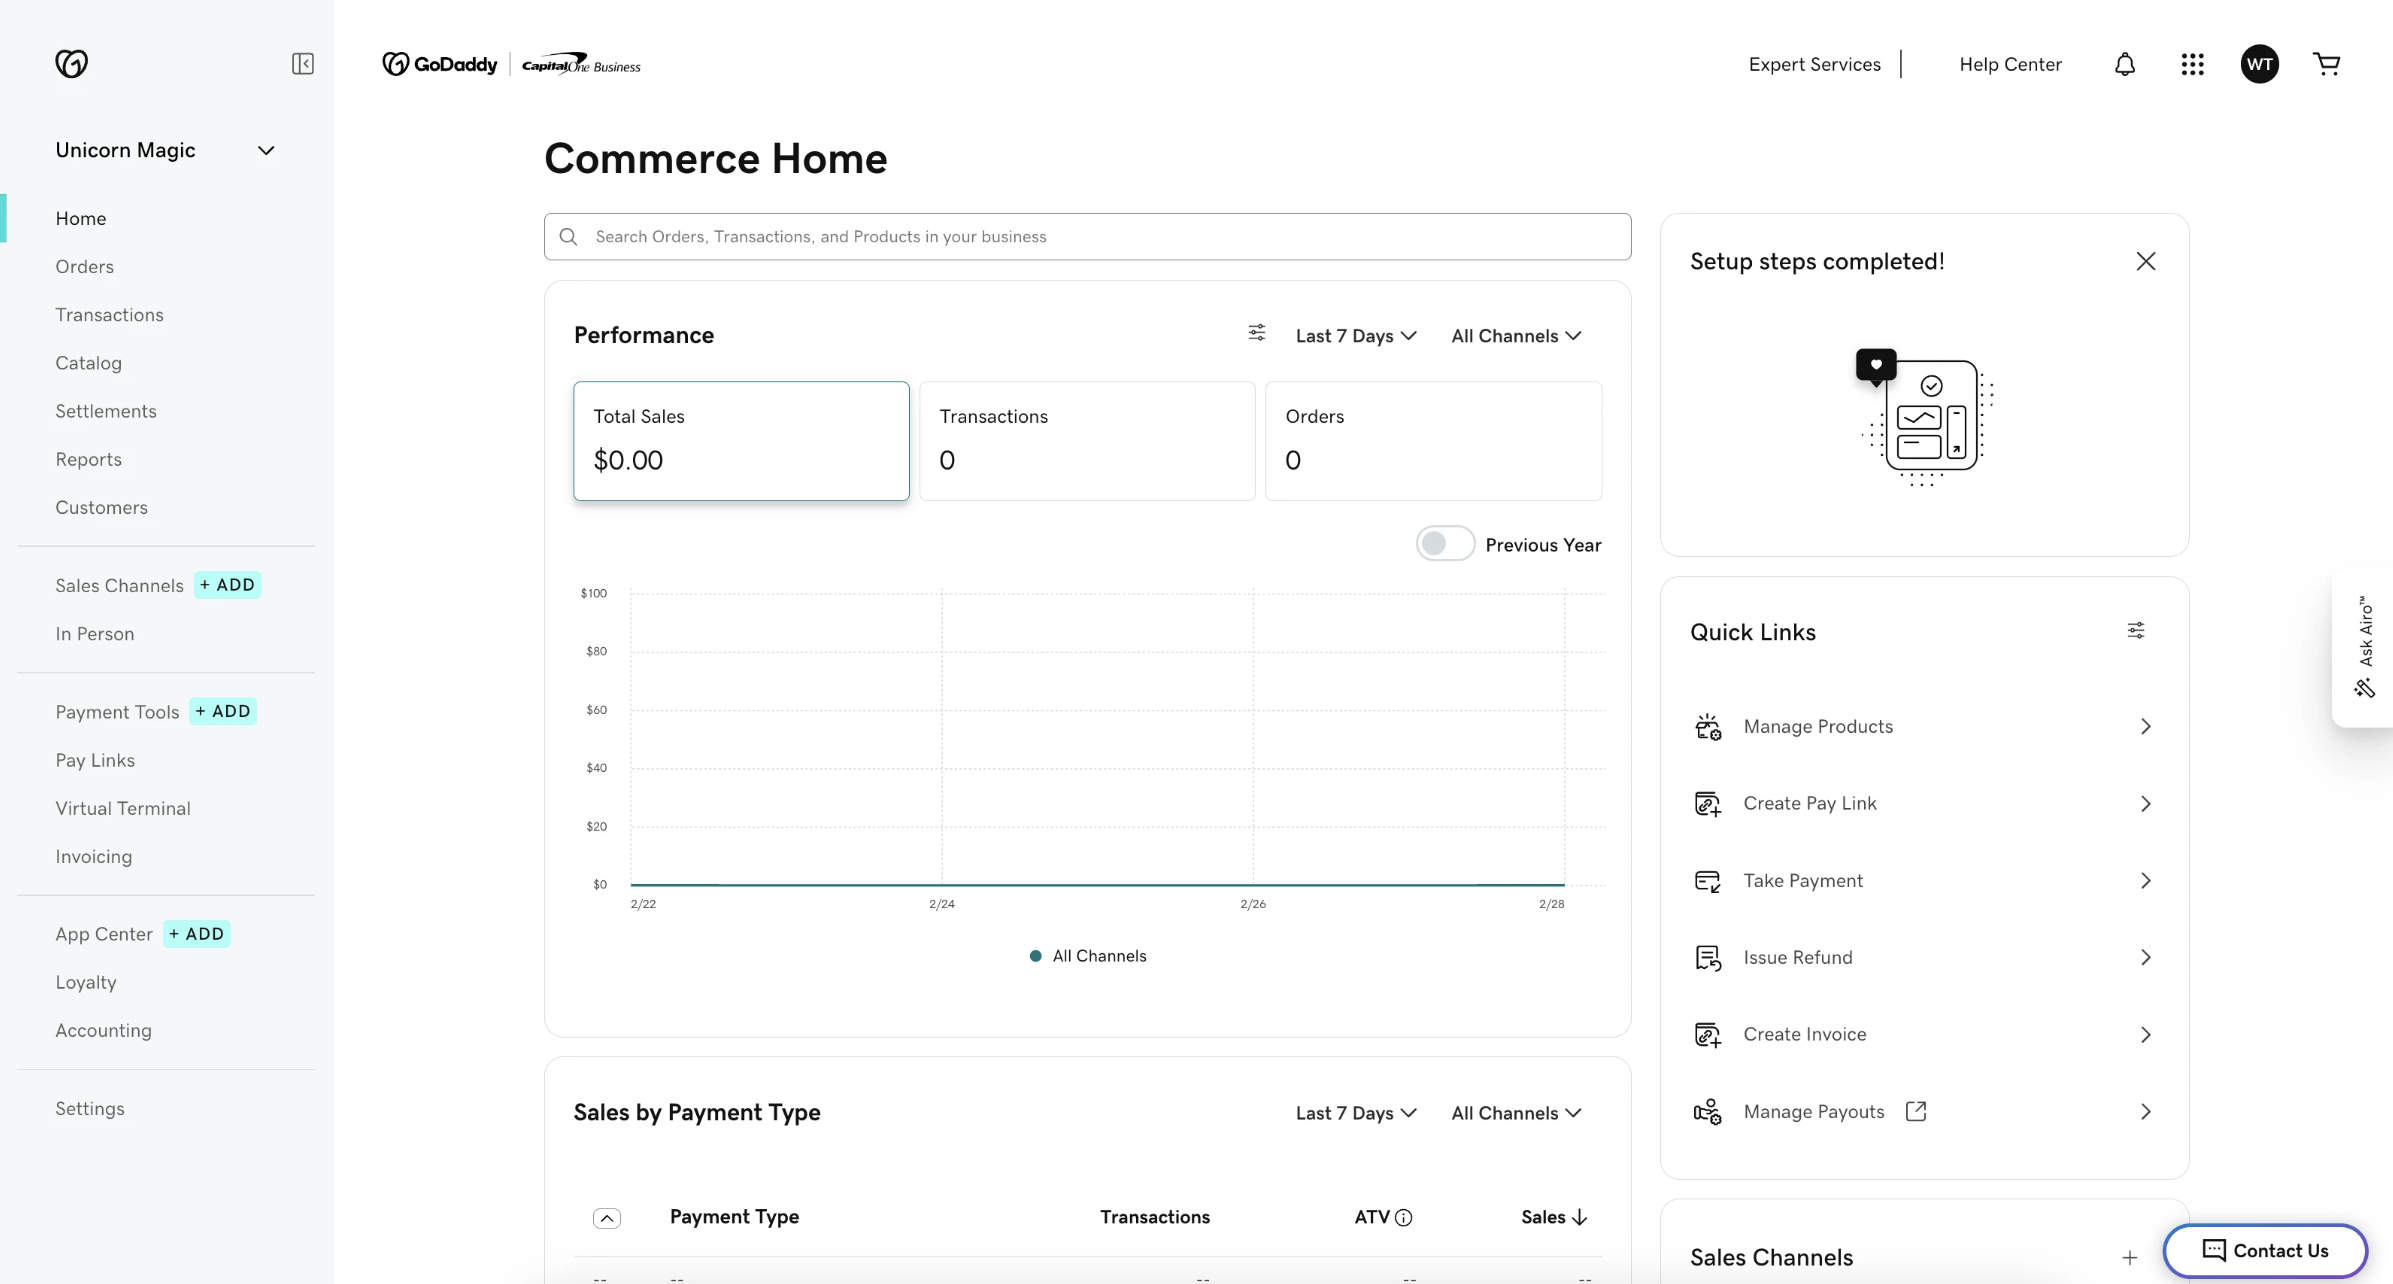Screen dimensions: 2393x1284
Task: Collapse the Payment Type table rows
Action: click(x=607, y=1218)
